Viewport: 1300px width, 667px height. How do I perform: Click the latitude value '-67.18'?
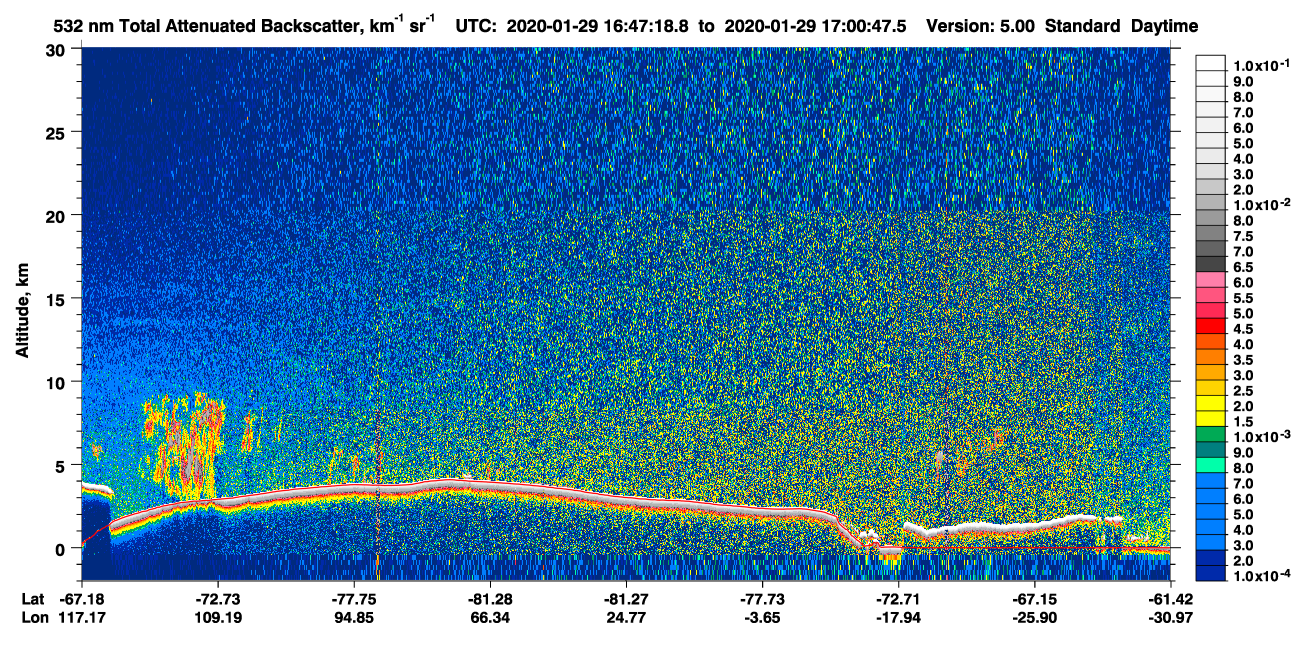click(82, 598)
